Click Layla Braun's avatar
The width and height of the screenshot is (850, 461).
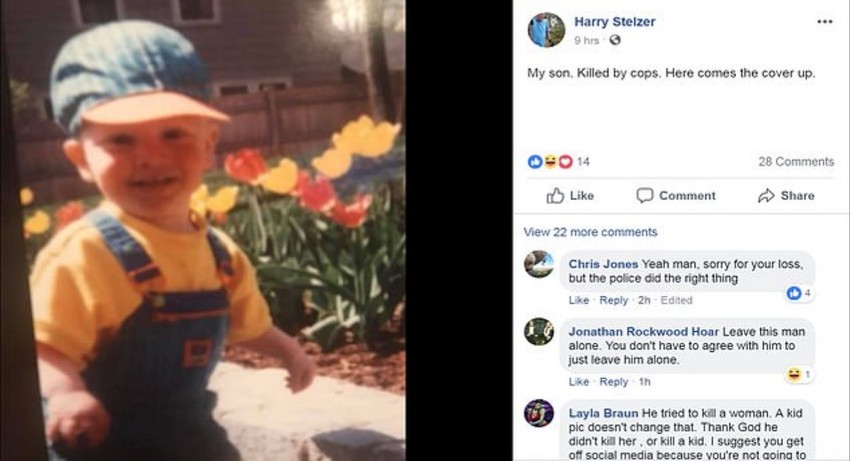[539, 412]
